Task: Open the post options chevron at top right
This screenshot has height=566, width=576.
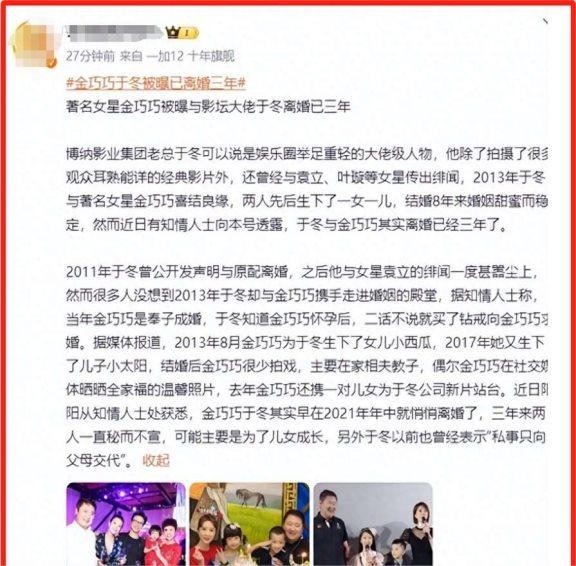Action: [545, 22]
